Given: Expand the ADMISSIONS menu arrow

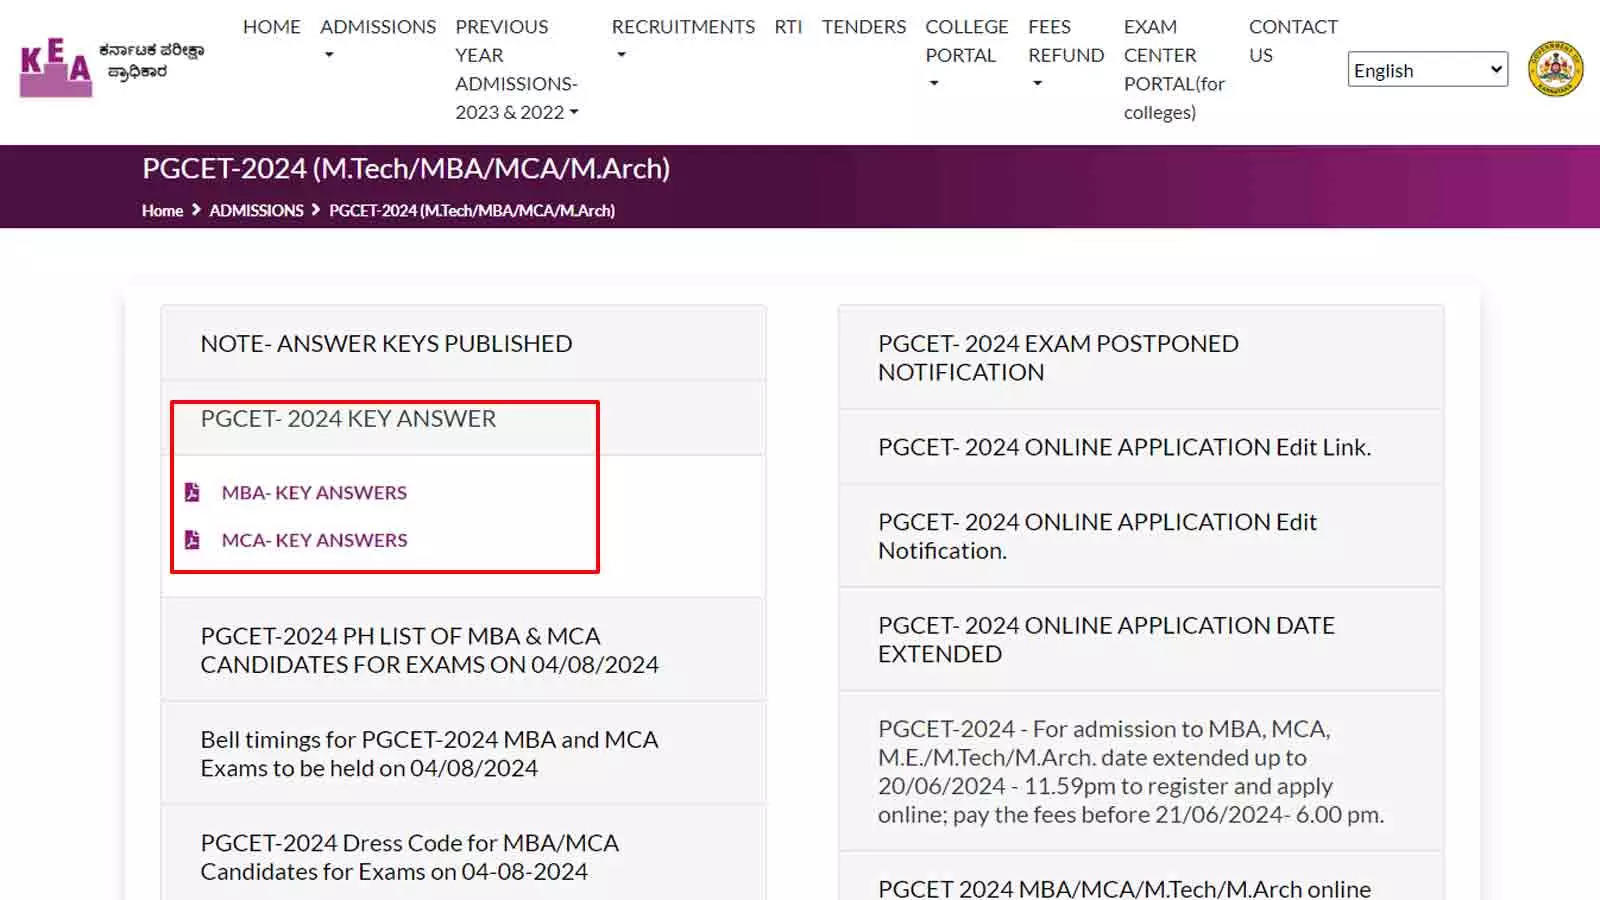Looking at the screenshot, I should [x=329, y=55].
